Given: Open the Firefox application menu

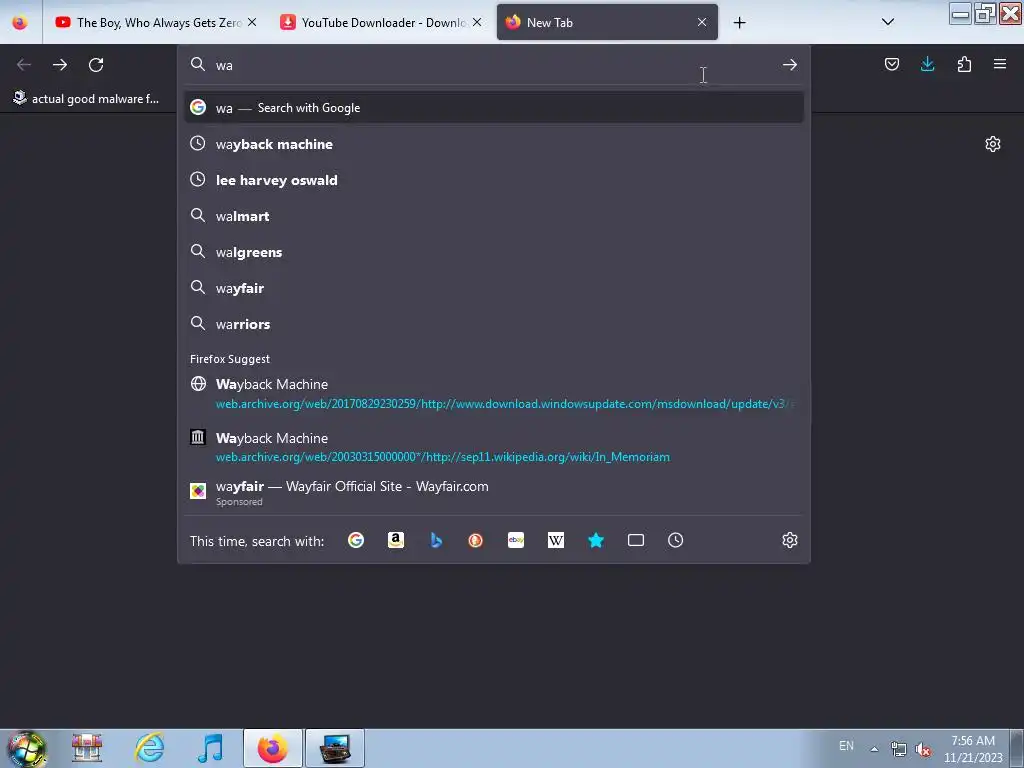Looking at the screenshot, I should [999, 64].
